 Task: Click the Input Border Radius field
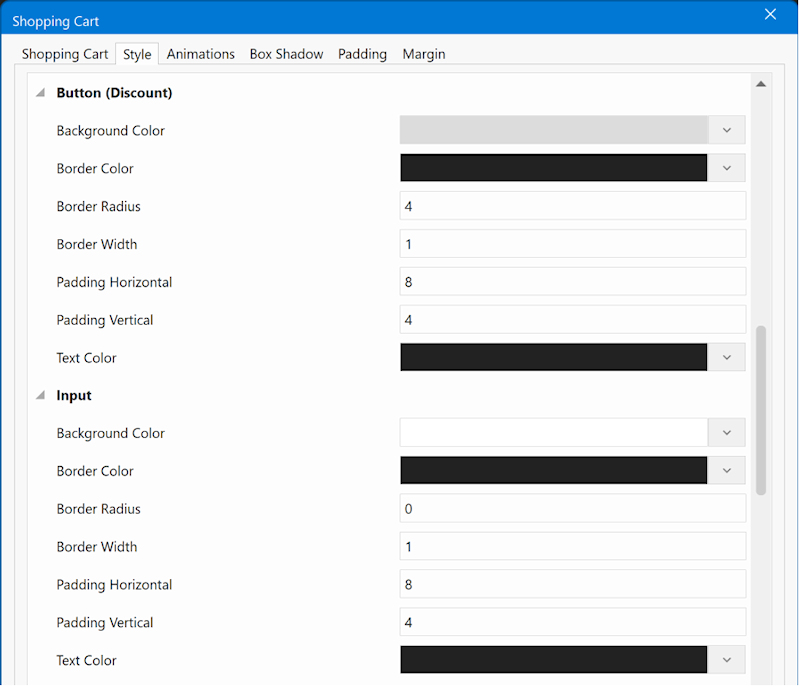coord(572,509)
